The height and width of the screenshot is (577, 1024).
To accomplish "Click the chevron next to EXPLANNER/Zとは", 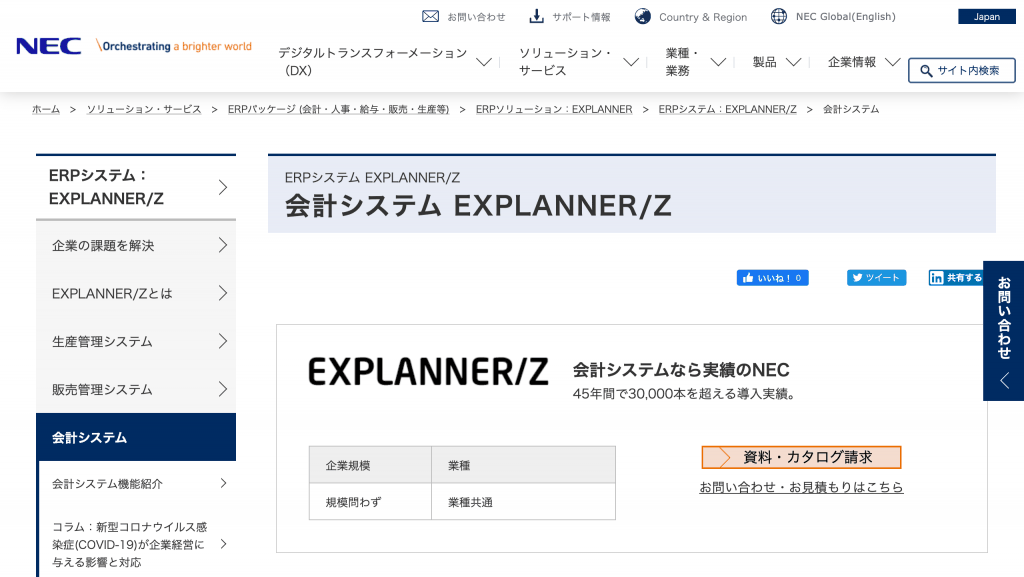I will point(223,294).
